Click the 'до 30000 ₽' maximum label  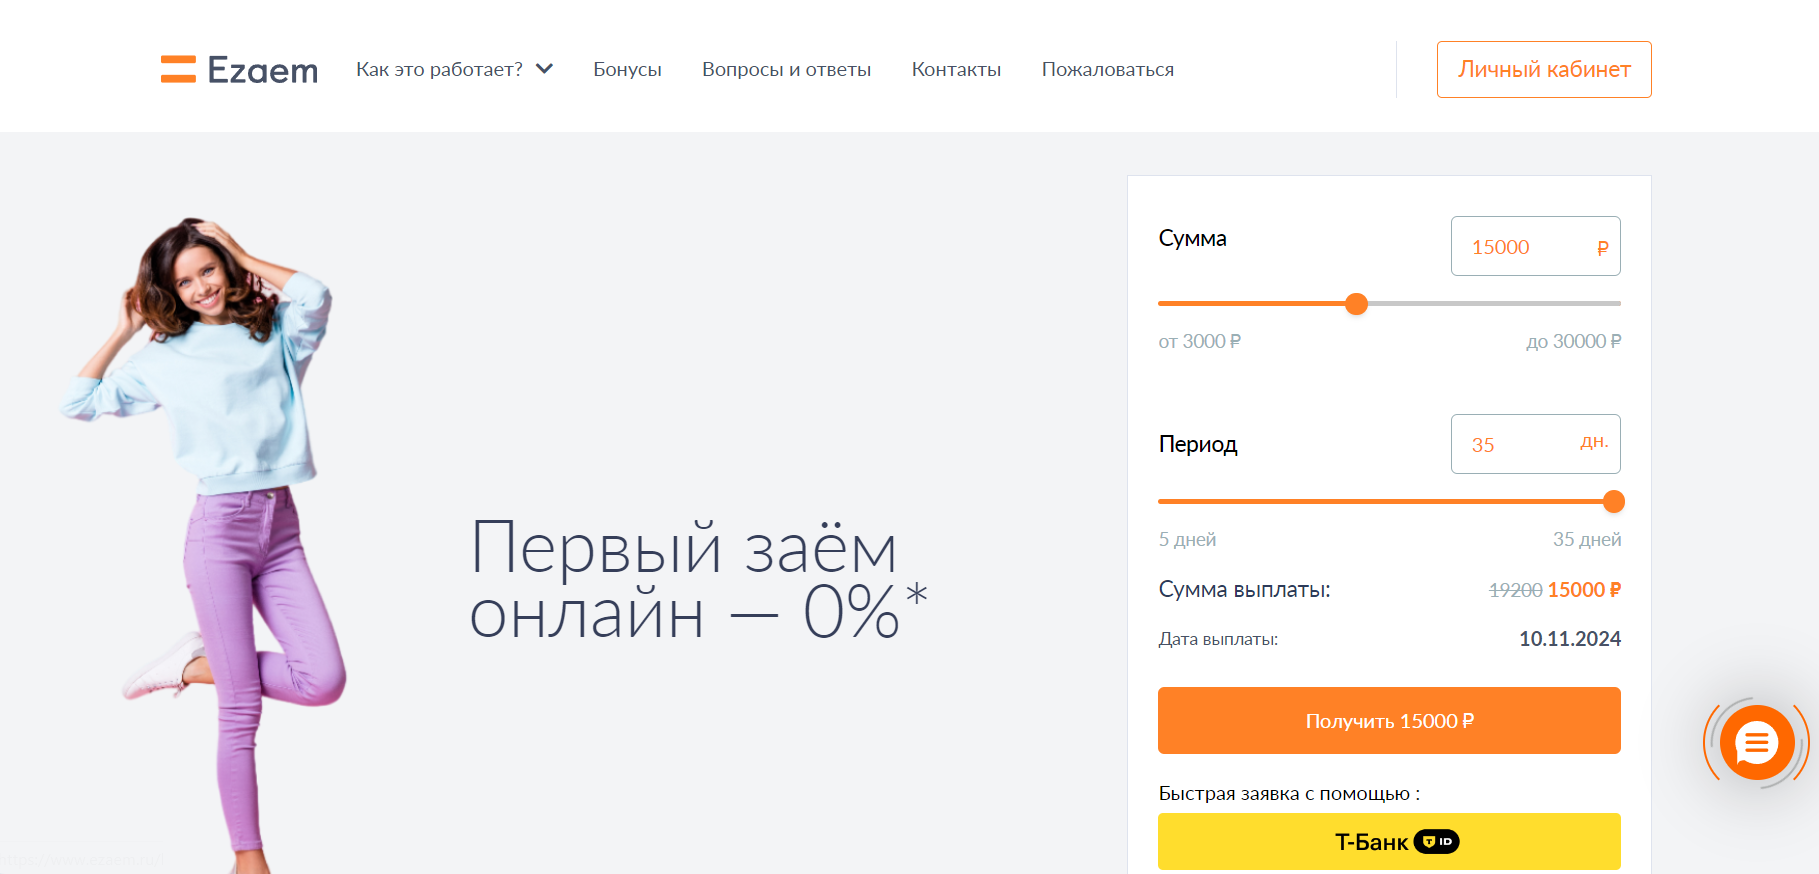pos(1573,341)
